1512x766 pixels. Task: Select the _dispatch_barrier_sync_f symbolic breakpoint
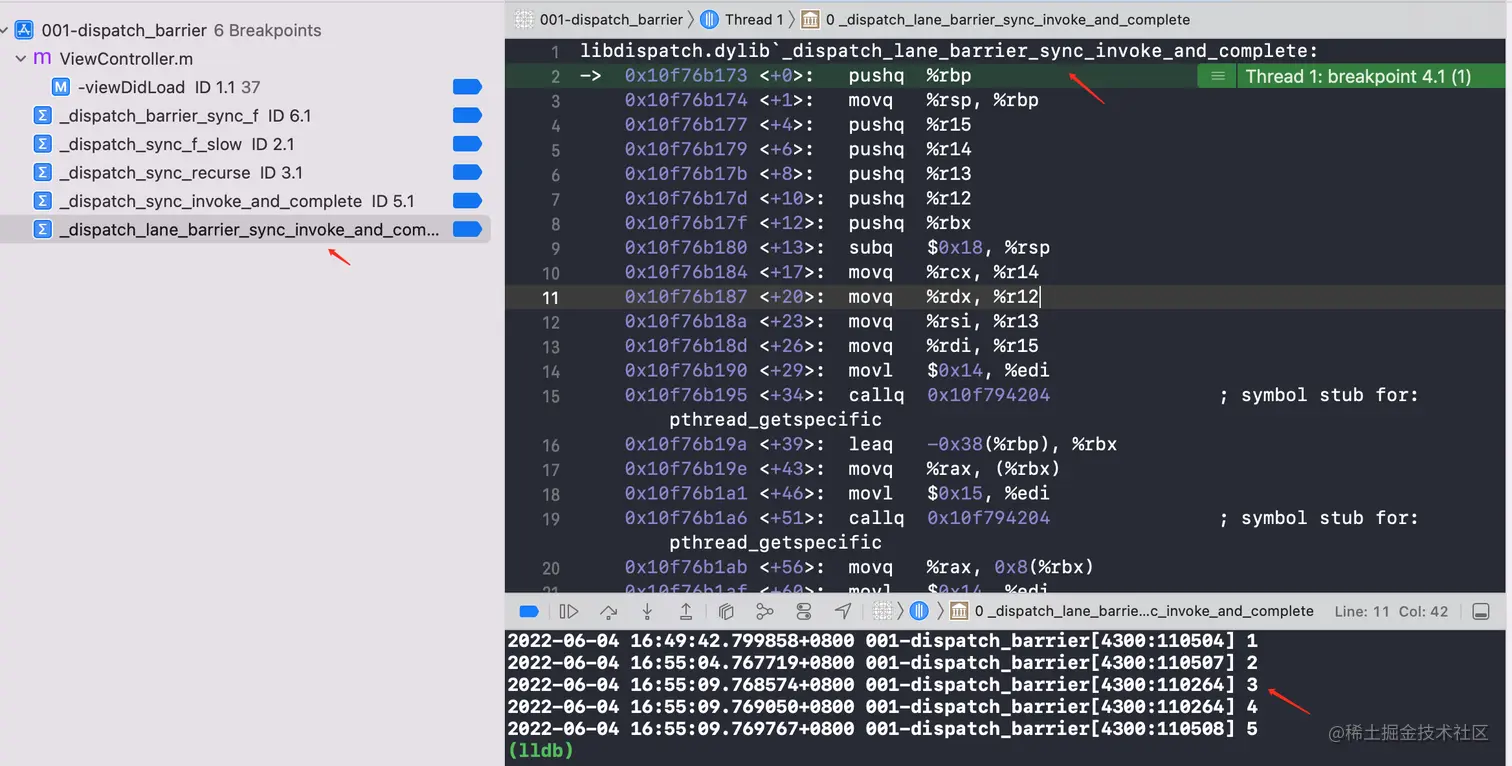pos(245,116)
